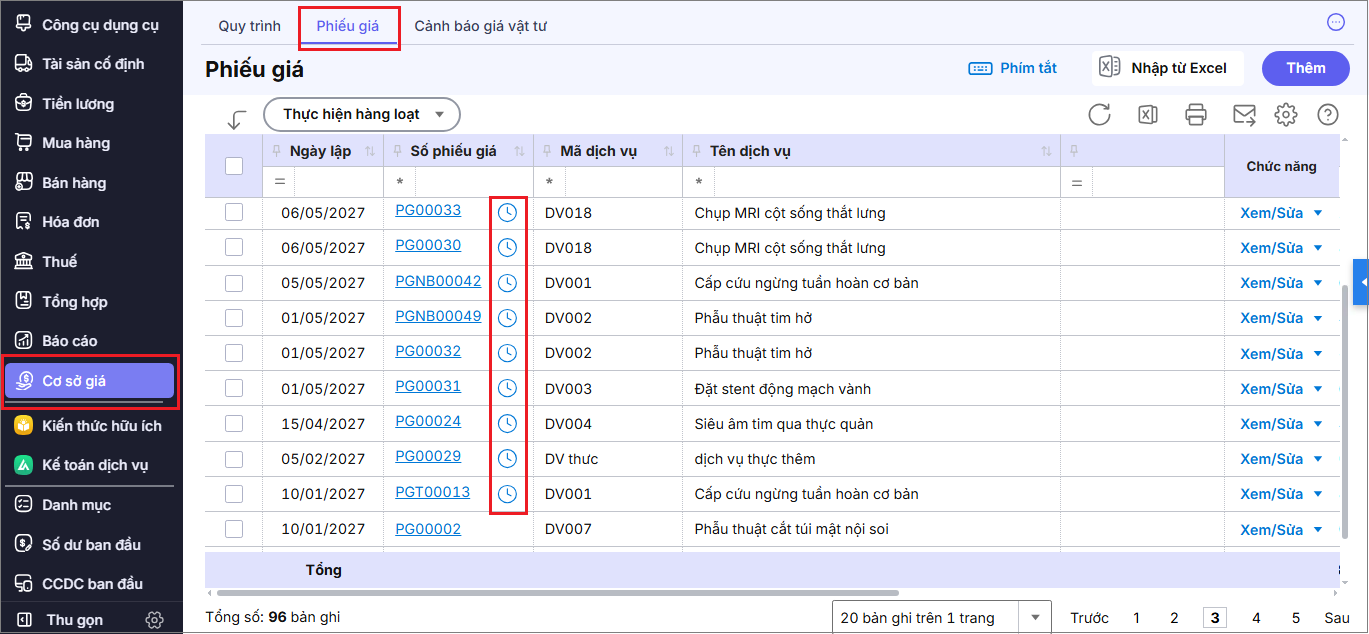Viewport: 1369px width, 634px height.
Task: Open the Ngày lập filter operator
Action: click(x=279, y=183)
